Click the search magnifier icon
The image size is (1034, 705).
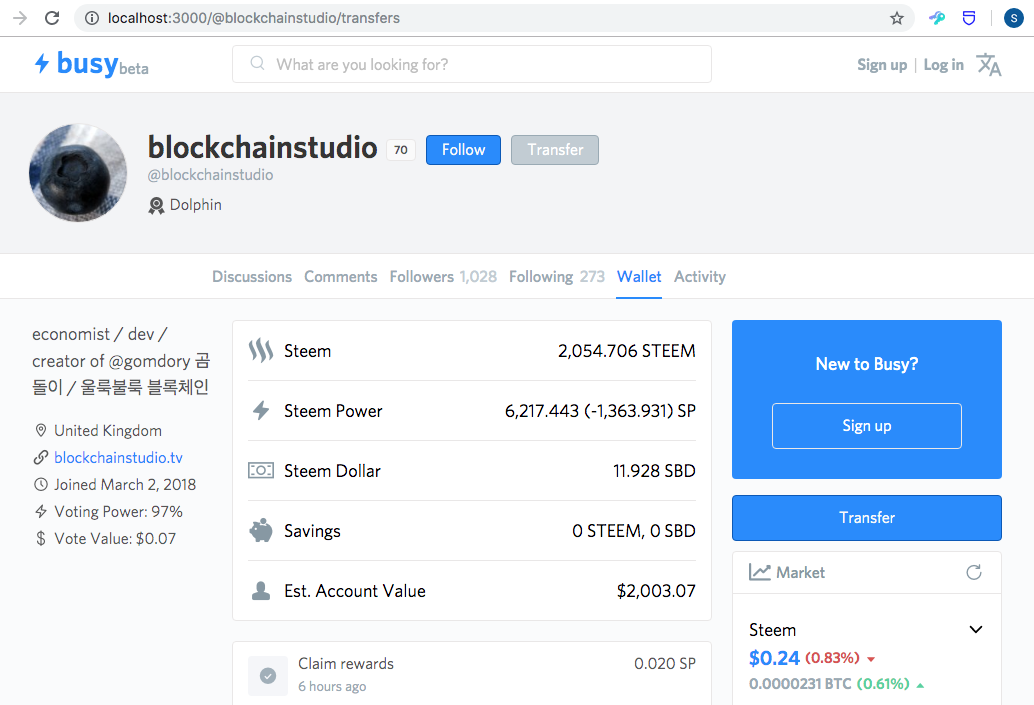[x=257, y=63]
